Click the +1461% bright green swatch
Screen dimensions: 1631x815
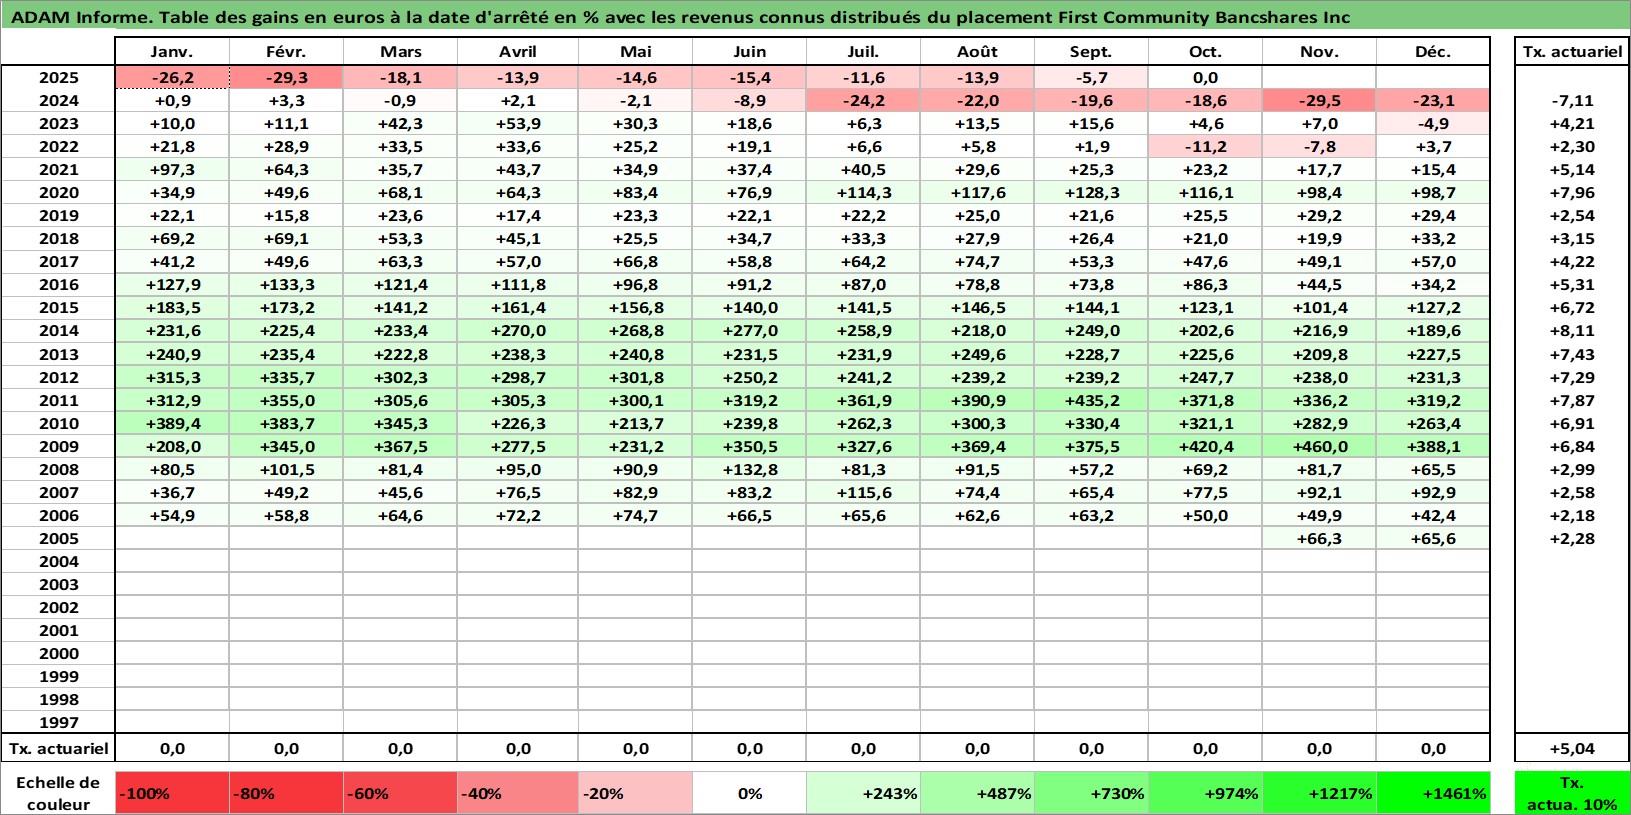(1433, 793)
